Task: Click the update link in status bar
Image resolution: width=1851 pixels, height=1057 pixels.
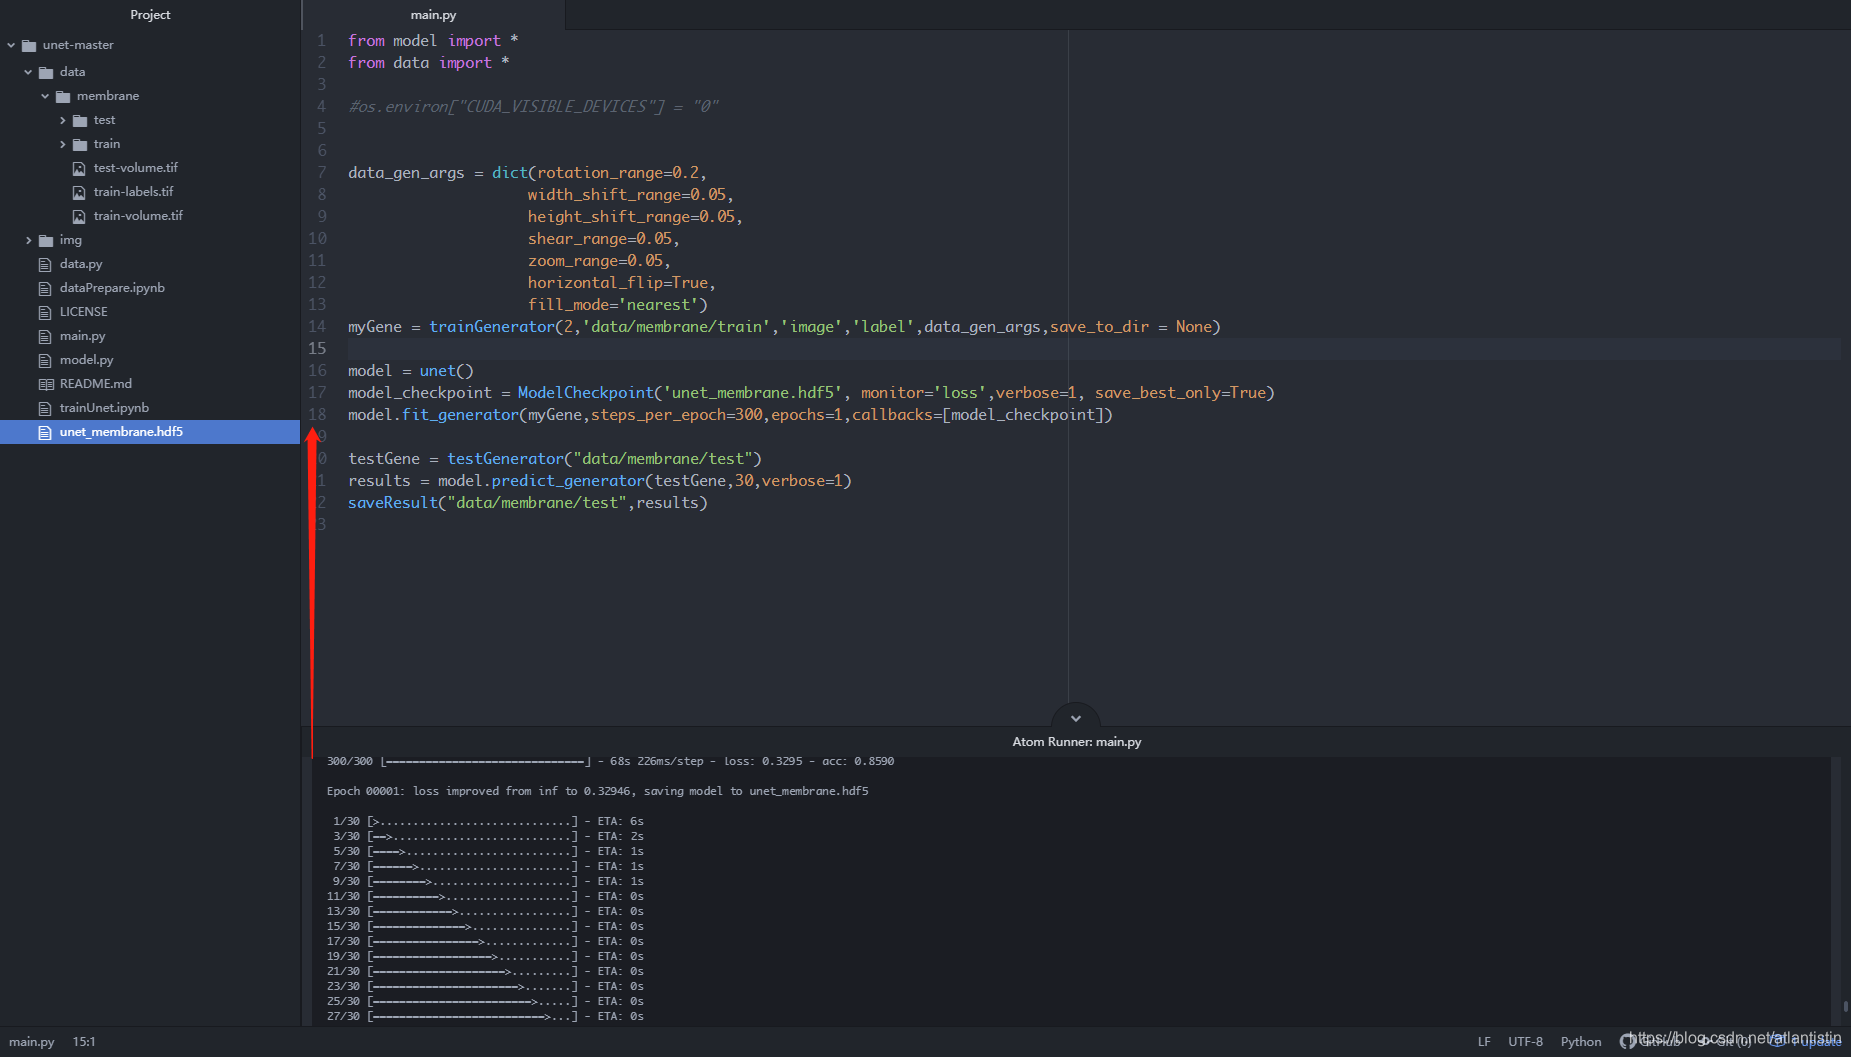Action: [x=1807, y=1042]
